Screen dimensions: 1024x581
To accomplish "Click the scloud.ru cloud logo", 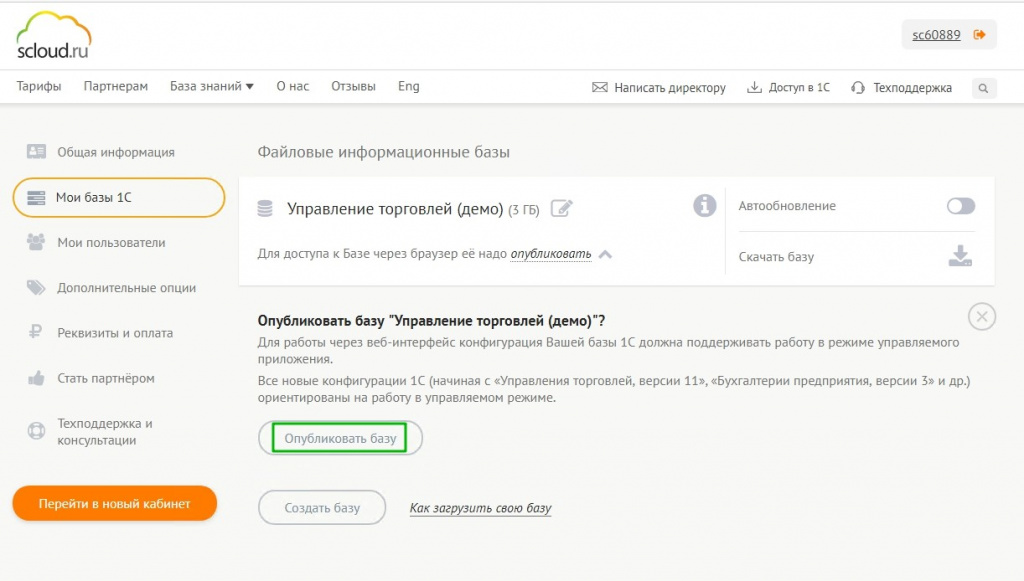I will pyautogui.click(x=54, y=35).
